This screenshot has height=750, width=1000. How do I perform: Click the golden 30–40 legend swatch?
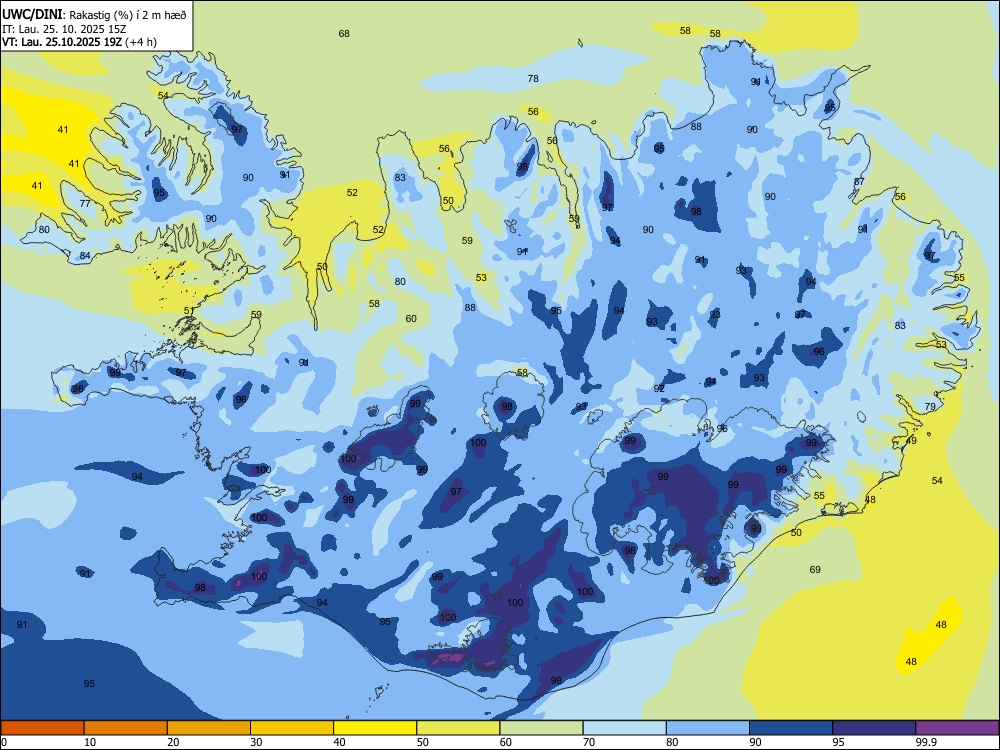292,728
